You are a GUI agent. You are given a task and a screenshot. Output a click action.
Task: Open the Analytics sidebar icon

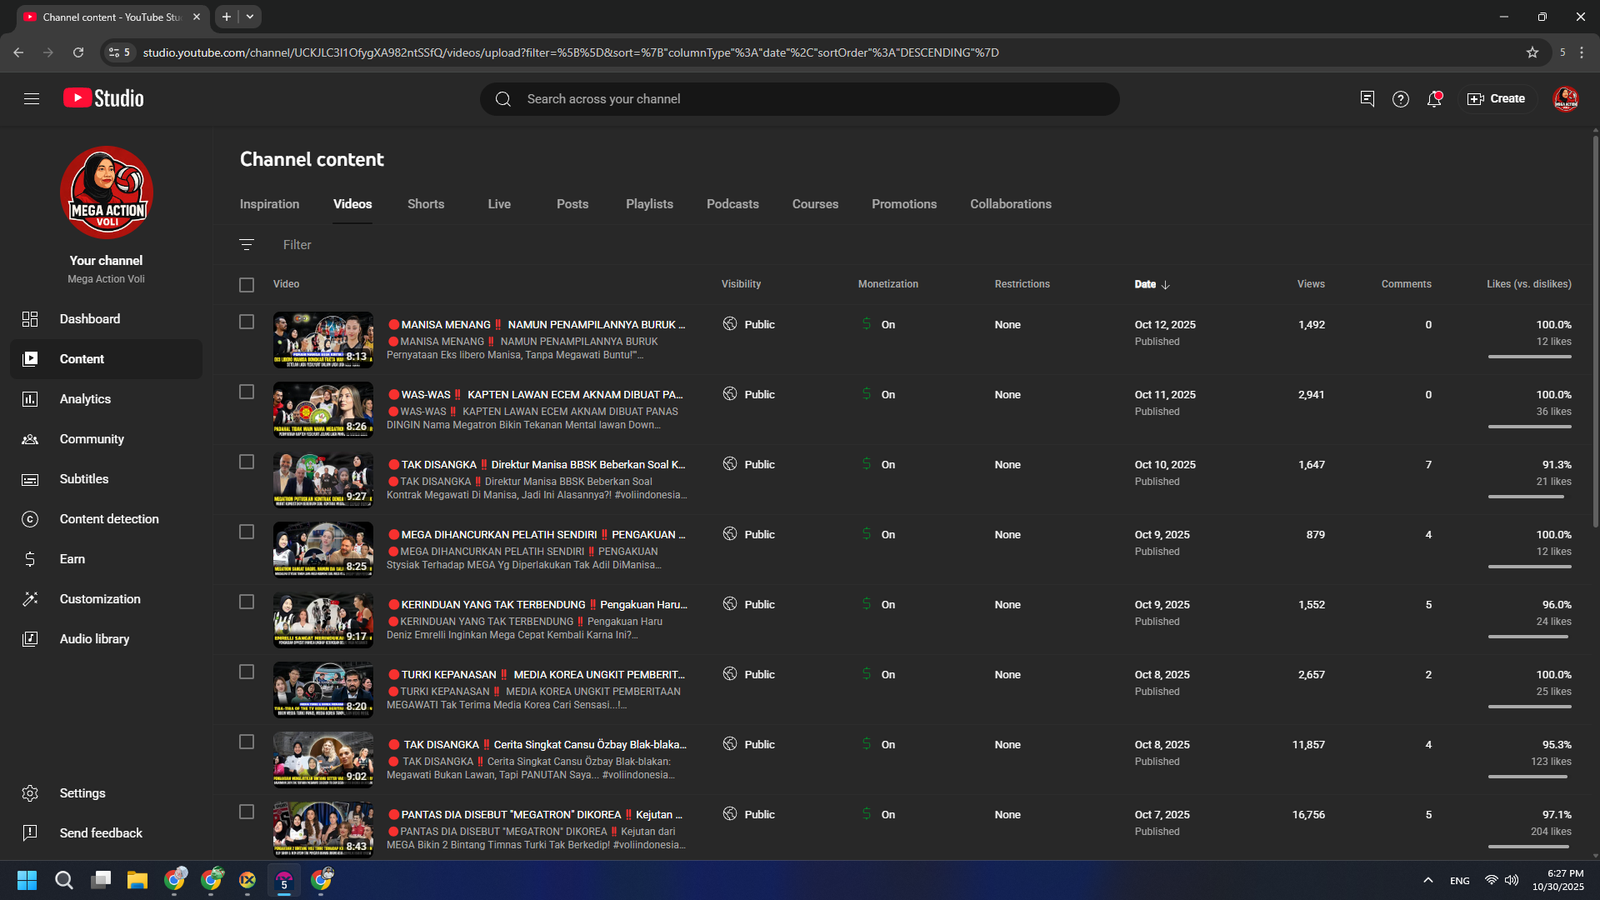[x=30, y=399]
